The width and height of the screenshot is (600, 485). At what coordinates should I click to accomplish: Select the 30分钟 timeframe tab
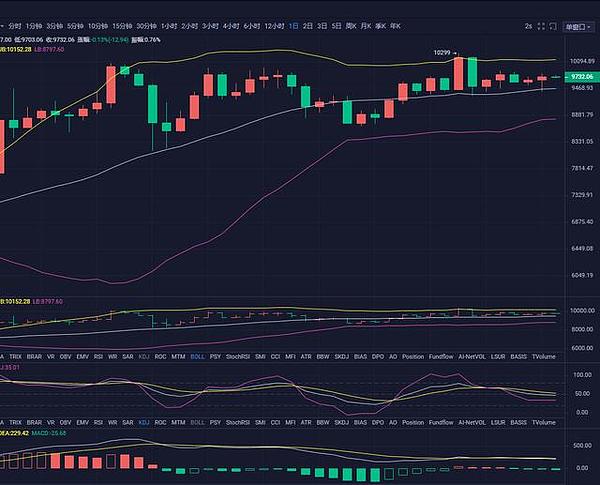(x=146, y=25)
